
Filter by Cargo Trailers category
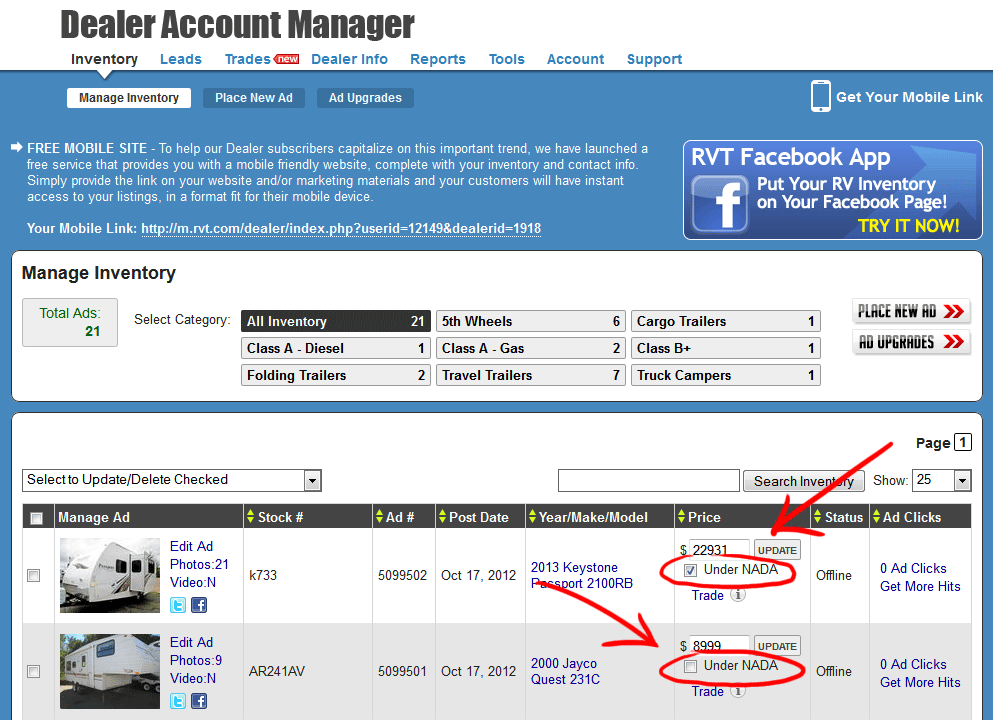(x=726, y=321)
